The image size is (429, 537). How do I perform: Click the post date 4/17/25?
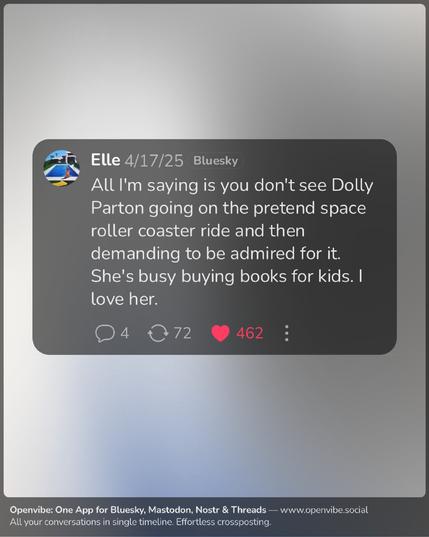154,161
